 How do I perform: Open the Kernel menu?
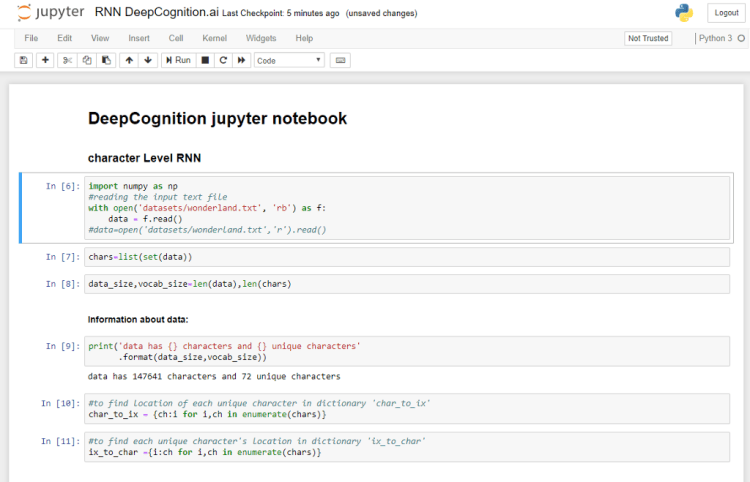tap(214, 38)
